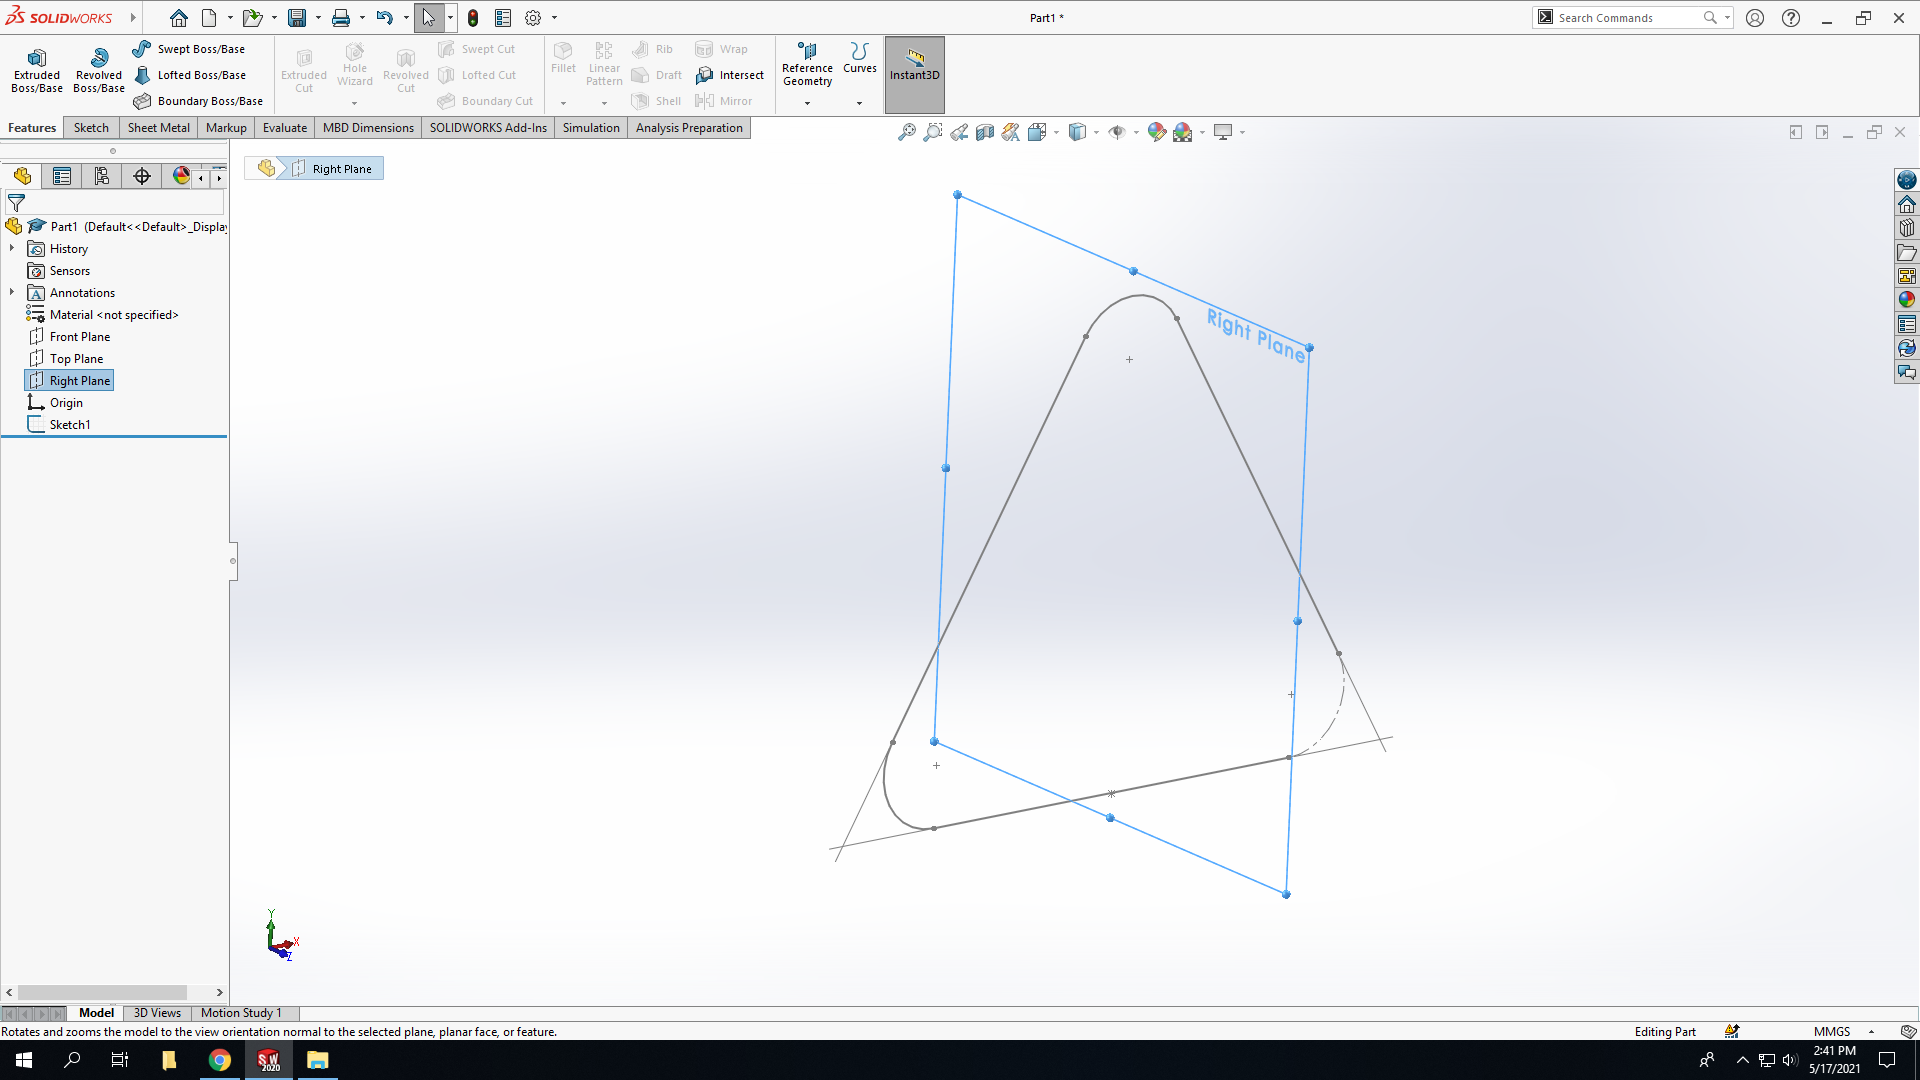Open File Explorer from the taskbar
The width and height of the screenshot is (1920, 1080).
pyautogui.click(x=317, y=1060)
